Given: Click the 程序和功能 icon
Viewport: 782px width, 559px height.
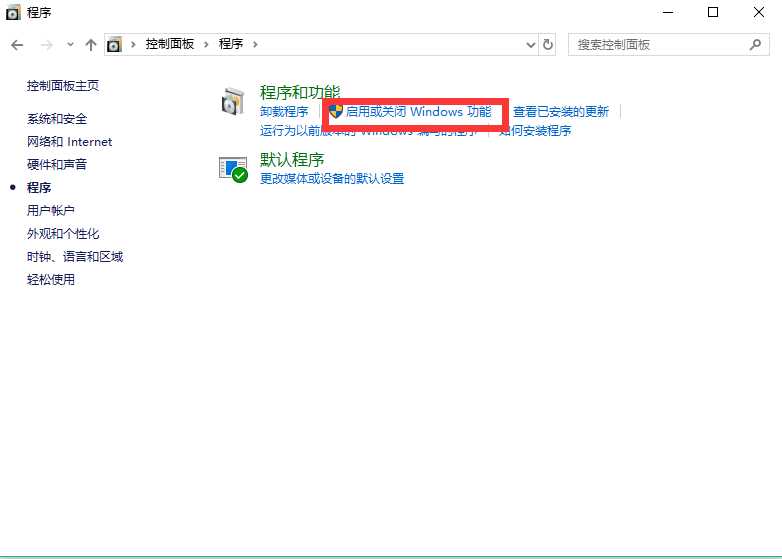Looking at the screenshot, I should click(x=233, y=101).
